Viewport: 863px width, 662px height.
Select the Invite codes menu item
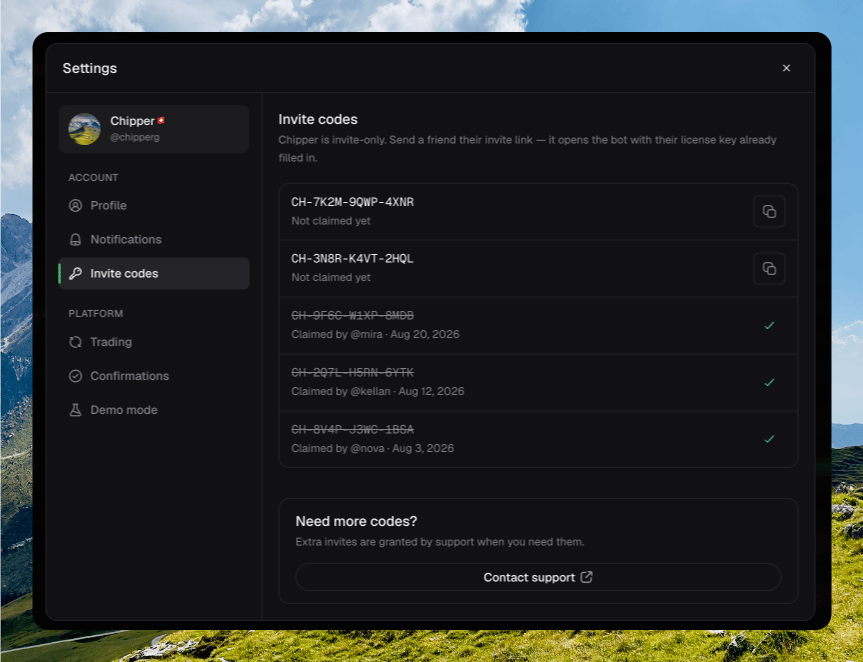(x=154, y=273)
